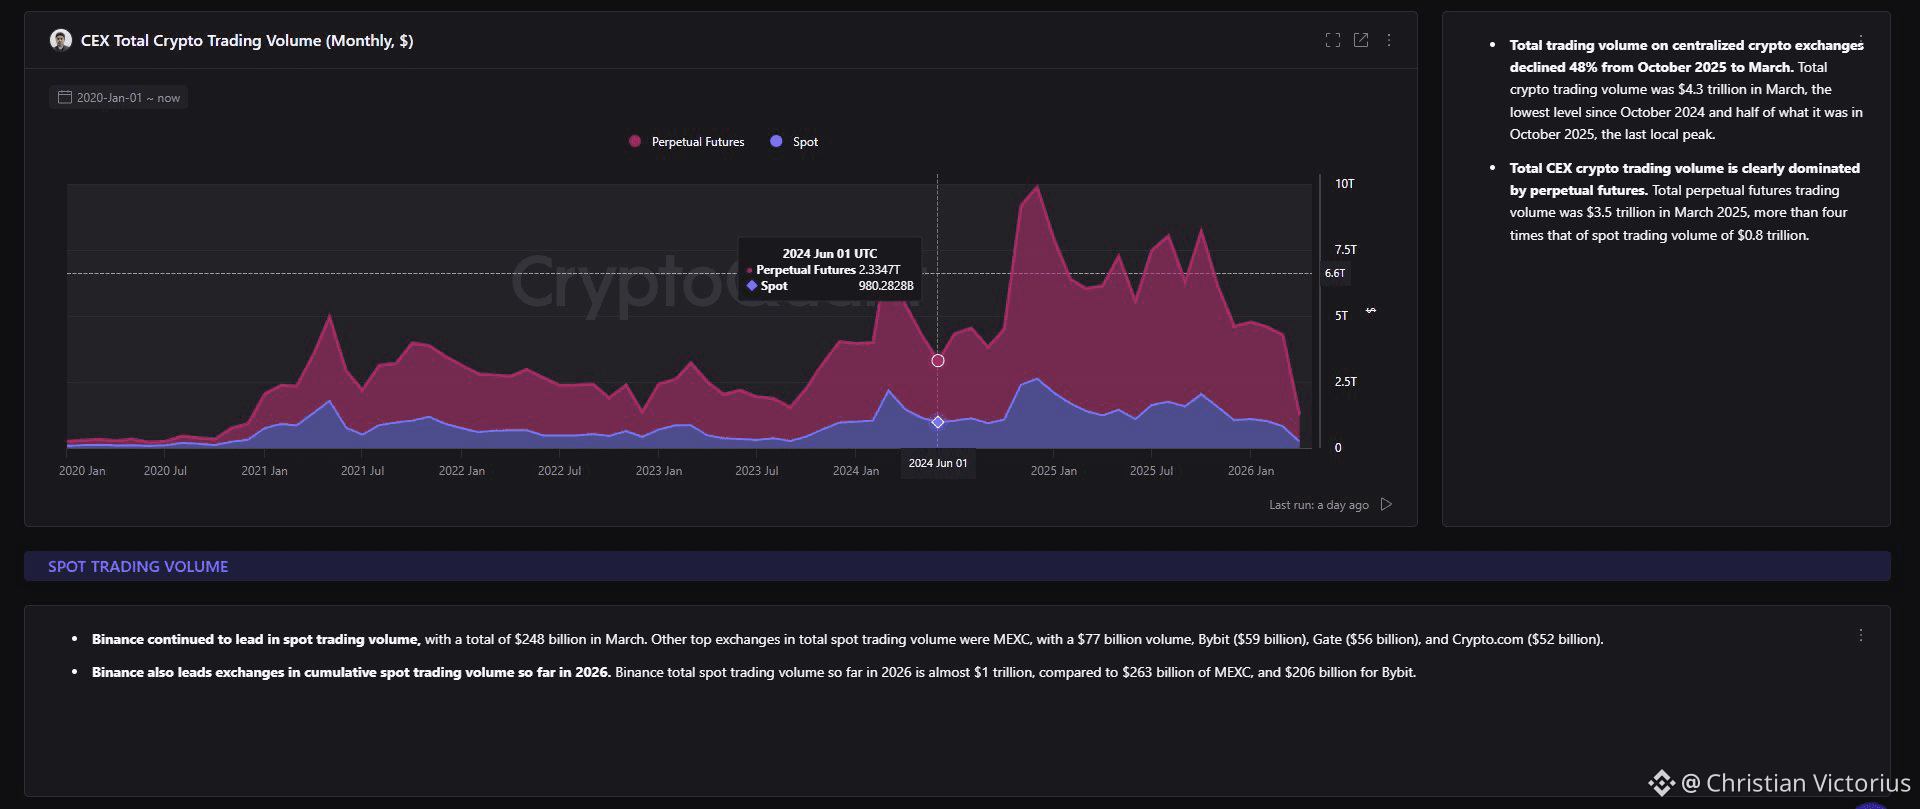This screenshot has width=1920, height=809.
Task: Click the tooltip value 2.3347T
Action: (x=880, y=270)
